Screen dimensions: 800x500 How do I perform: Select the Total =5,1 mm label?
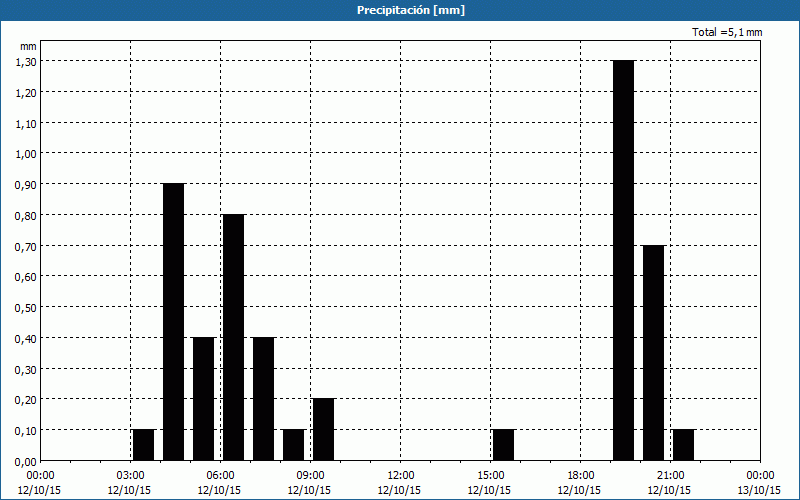pos(727,32)
